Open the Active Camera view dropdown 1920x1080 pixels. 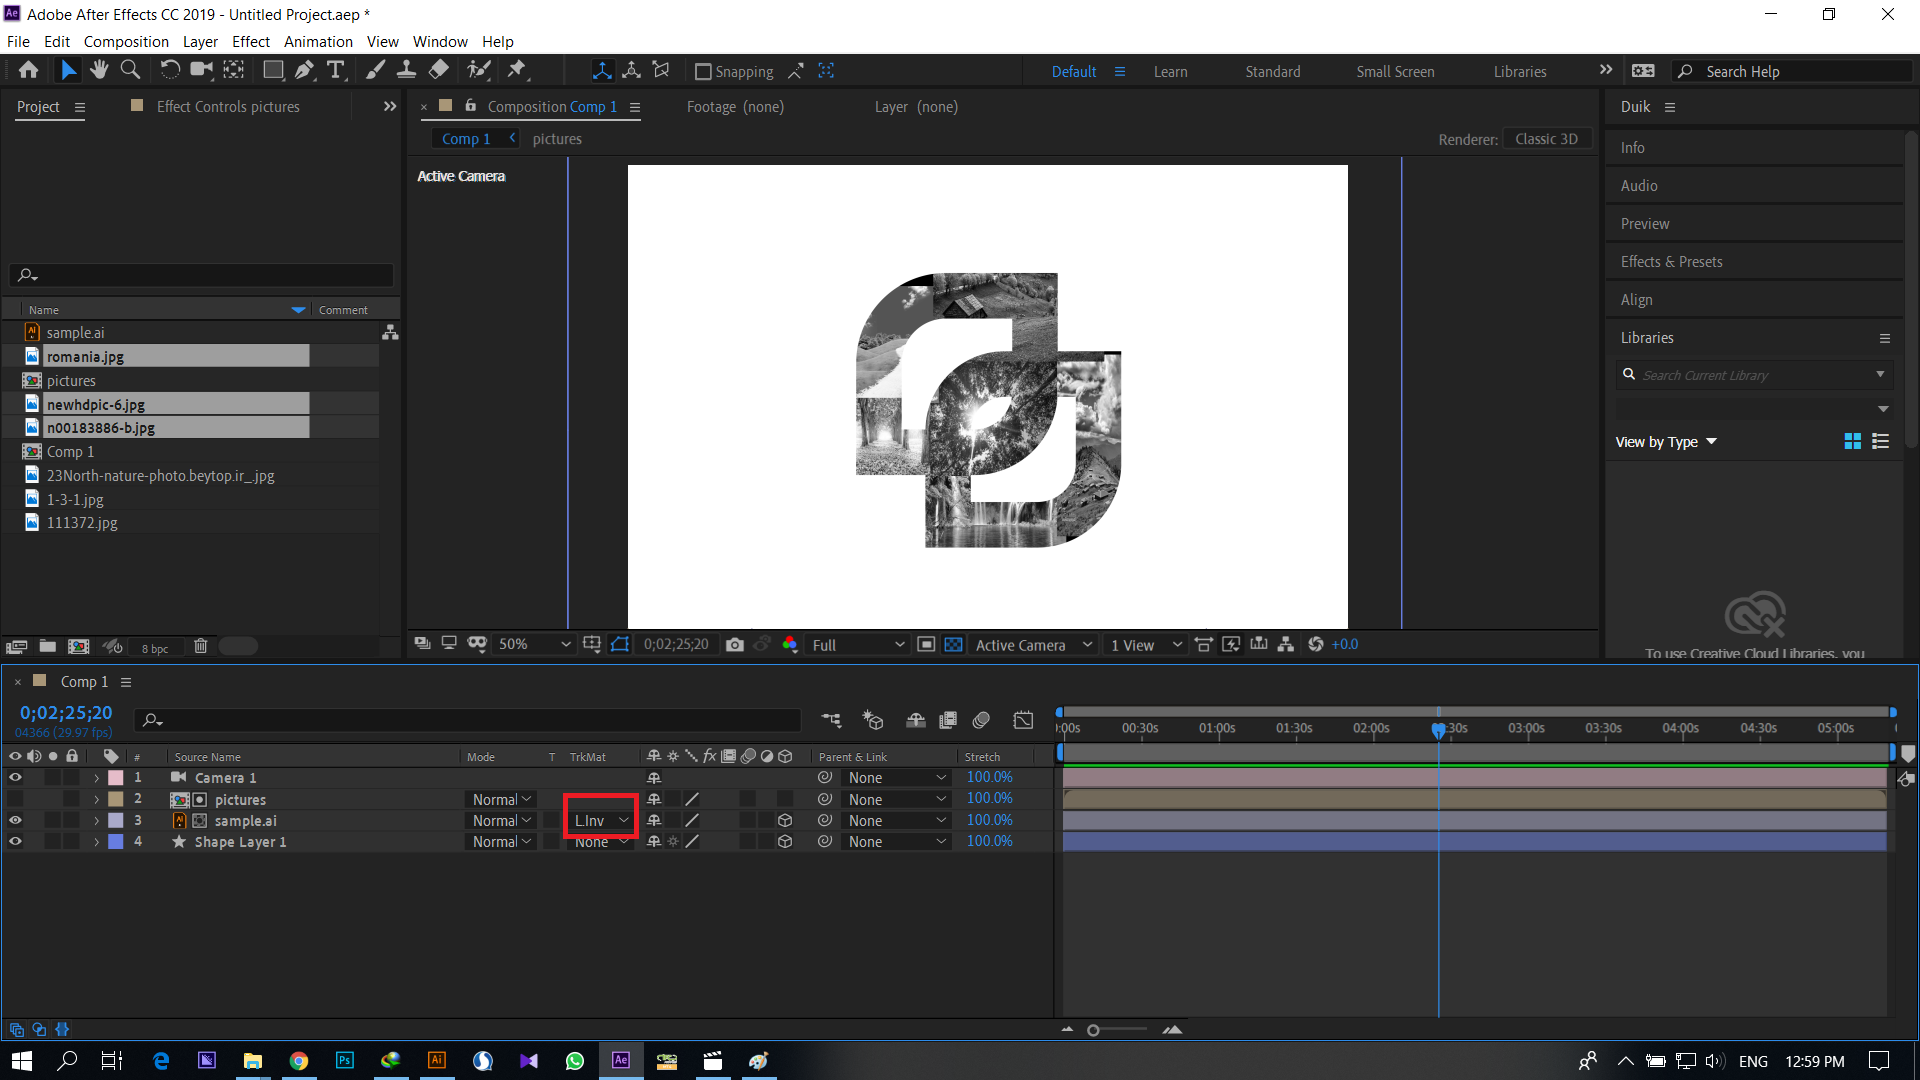coord(1034,645)
